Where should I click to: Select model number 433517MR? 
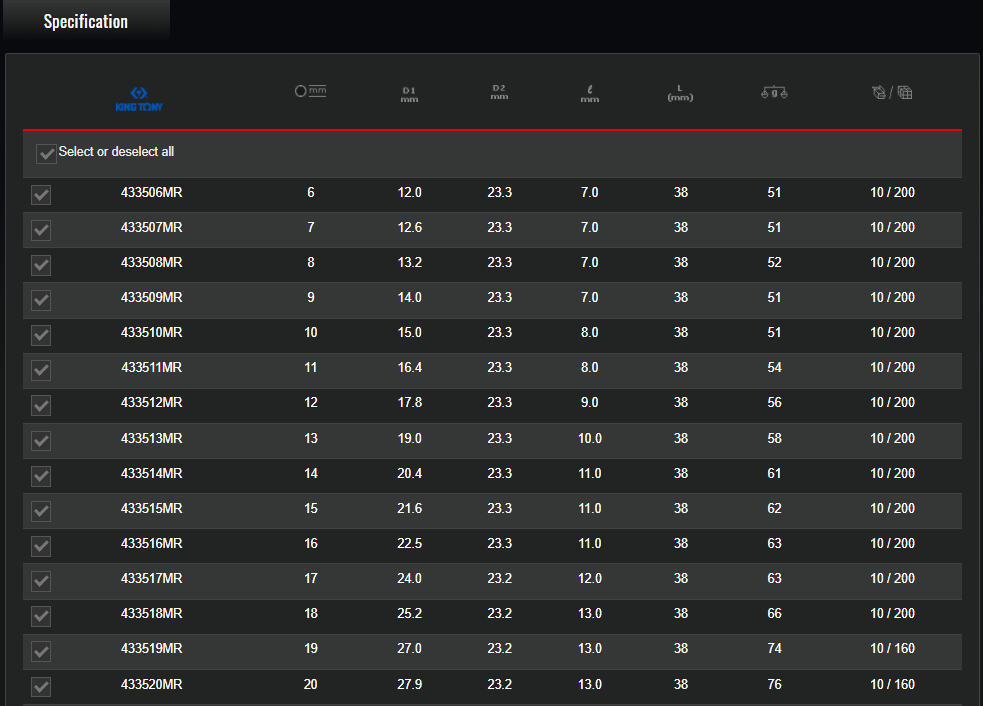(x=152, y=579)
